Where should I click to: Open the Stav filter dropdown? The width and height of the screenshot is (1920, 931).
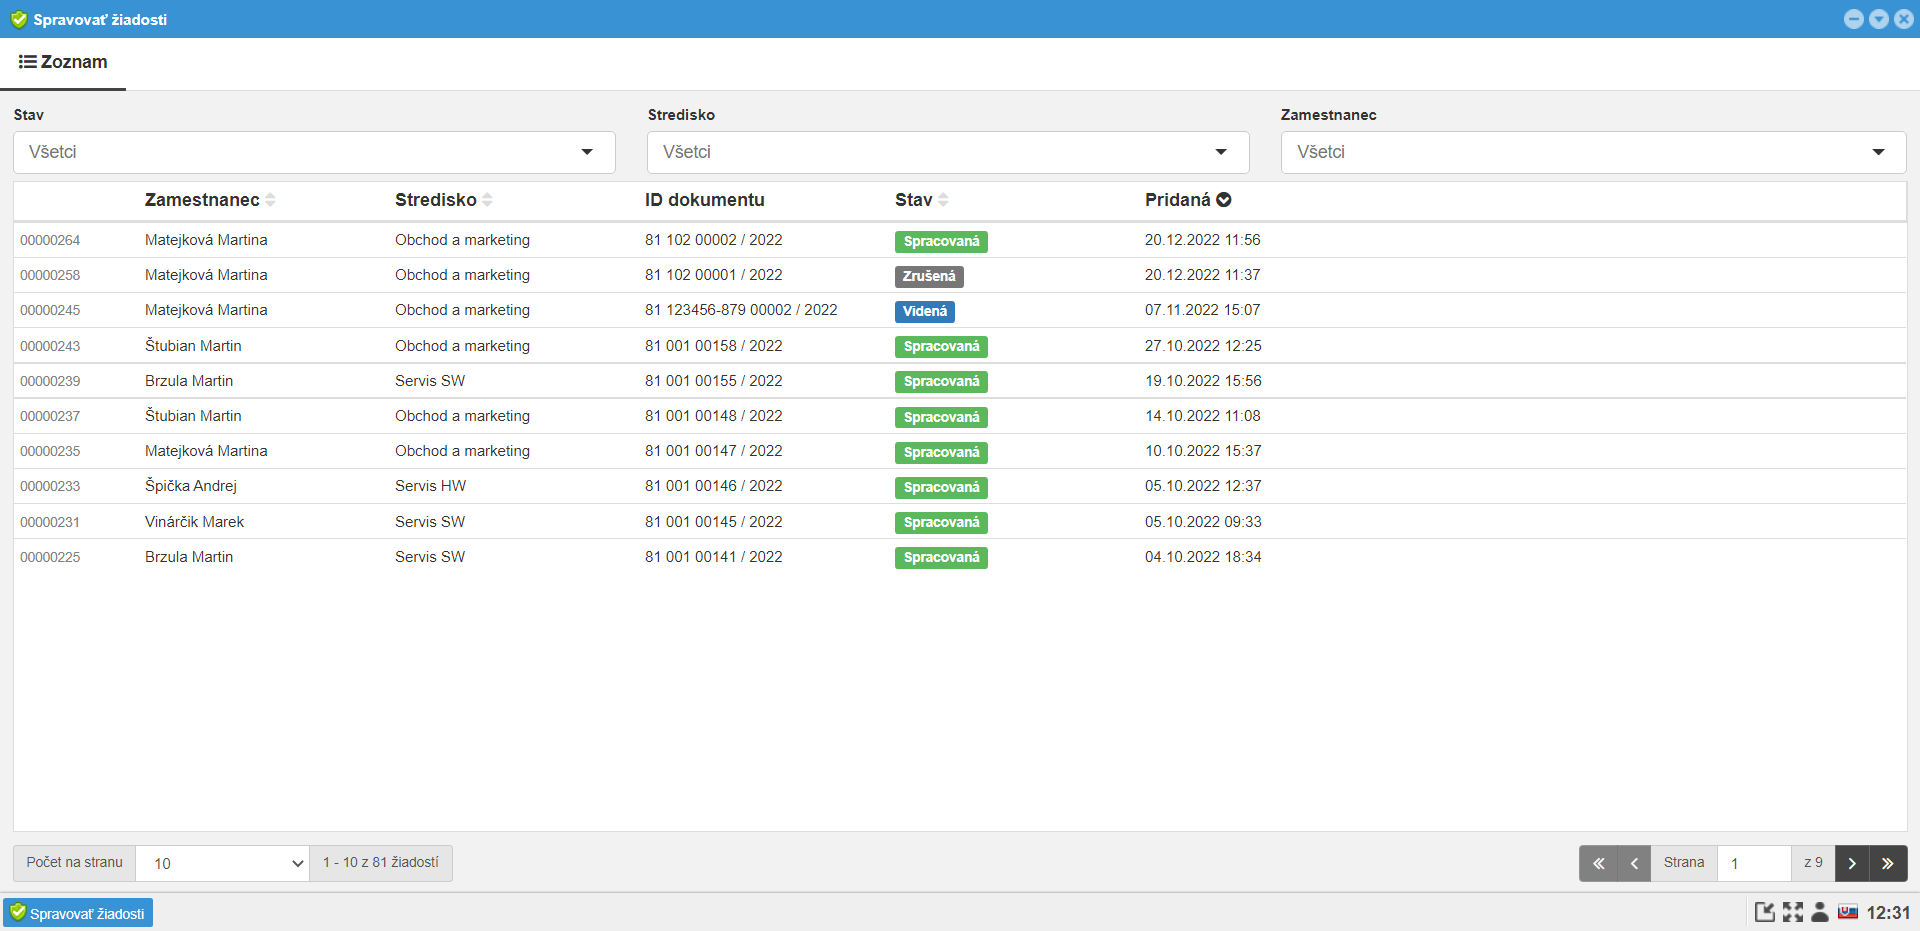314,152
